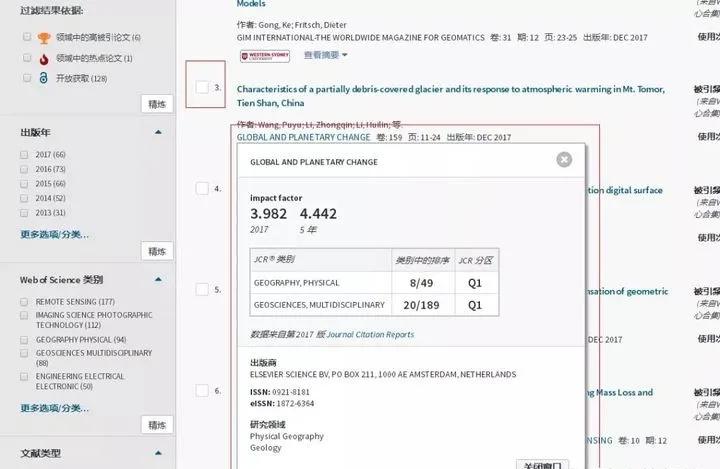The width and height of the screenshot is (720, 469).
Task: Select publication year 2016 (73) checkbox
Action: pyautogui.click(x=24, y=170)
